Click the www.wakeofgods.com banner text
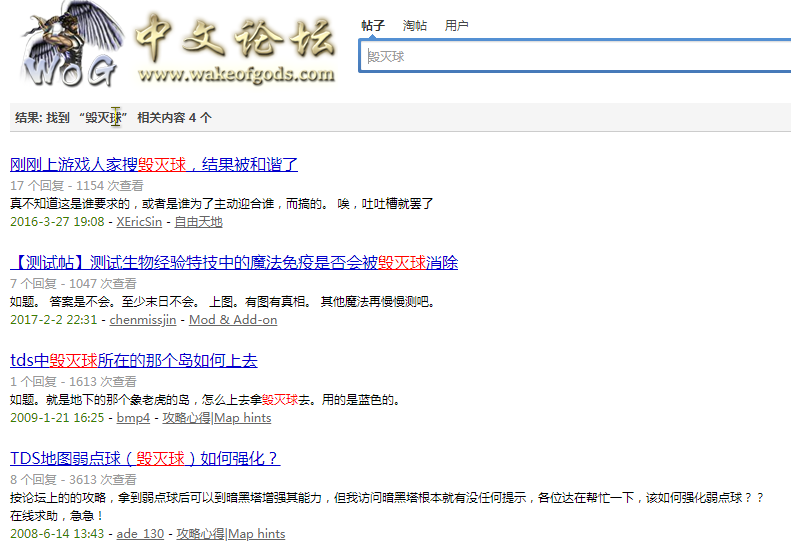This screenshot has width=791, height=546. [x=236, y=75]
